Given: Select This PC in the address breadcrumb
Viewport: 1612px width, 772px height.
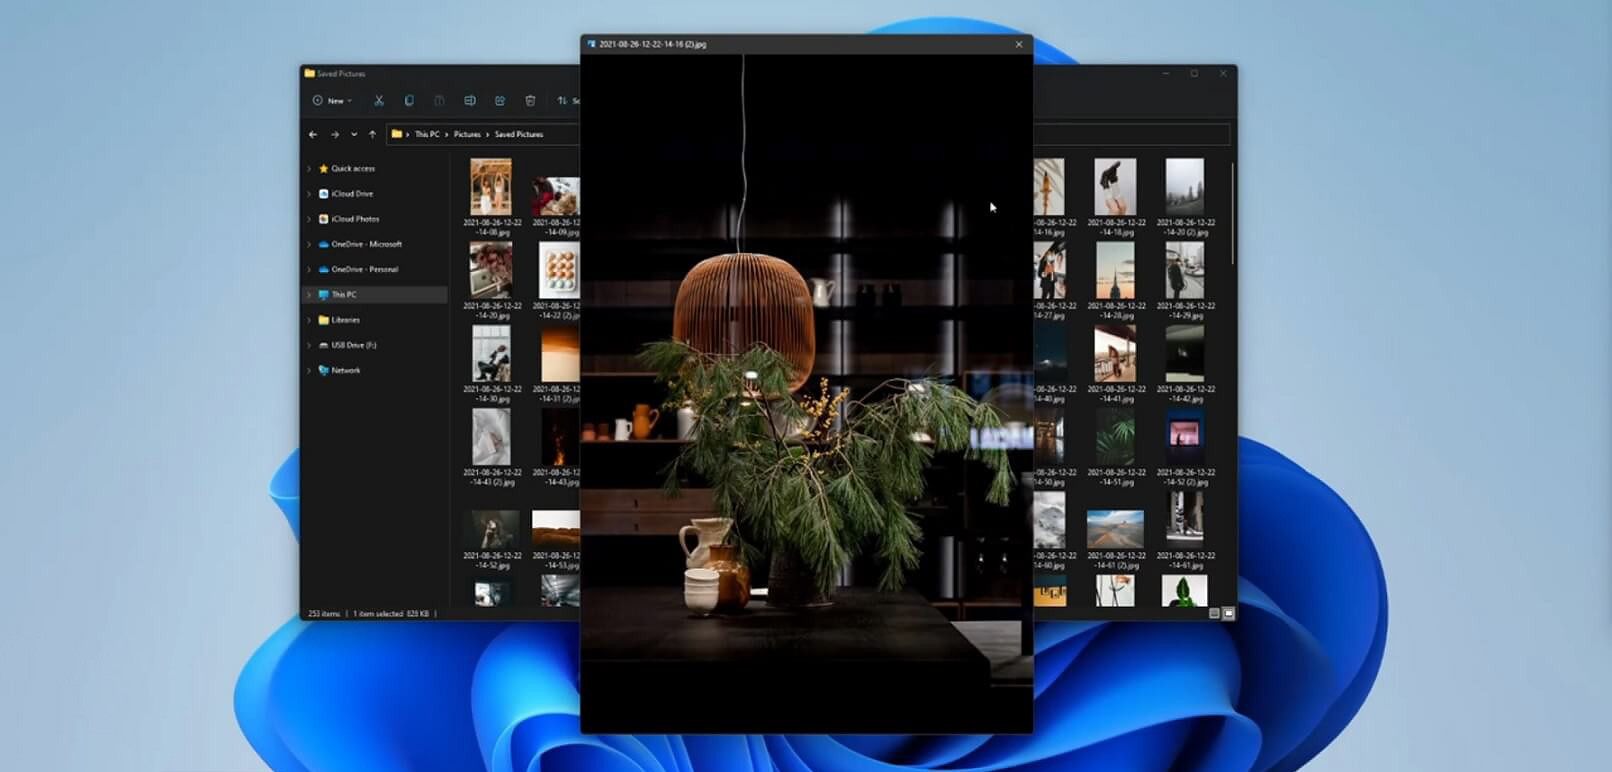Looking at the screenshot, I should (427, 134).
